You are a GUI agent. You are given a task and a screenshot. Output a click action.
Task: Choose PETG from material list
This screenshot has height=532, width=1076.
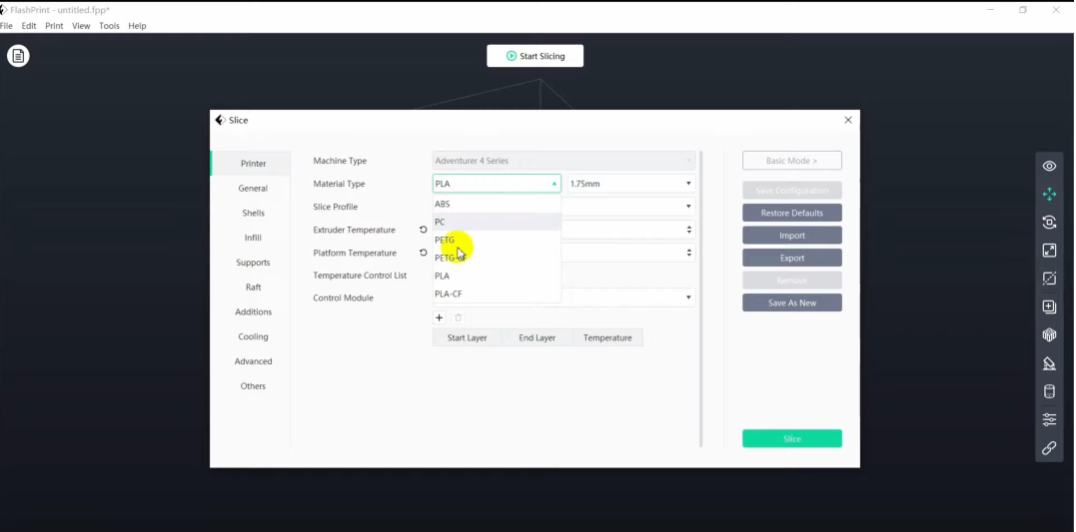pyautogui.click(x=497, y=240)
